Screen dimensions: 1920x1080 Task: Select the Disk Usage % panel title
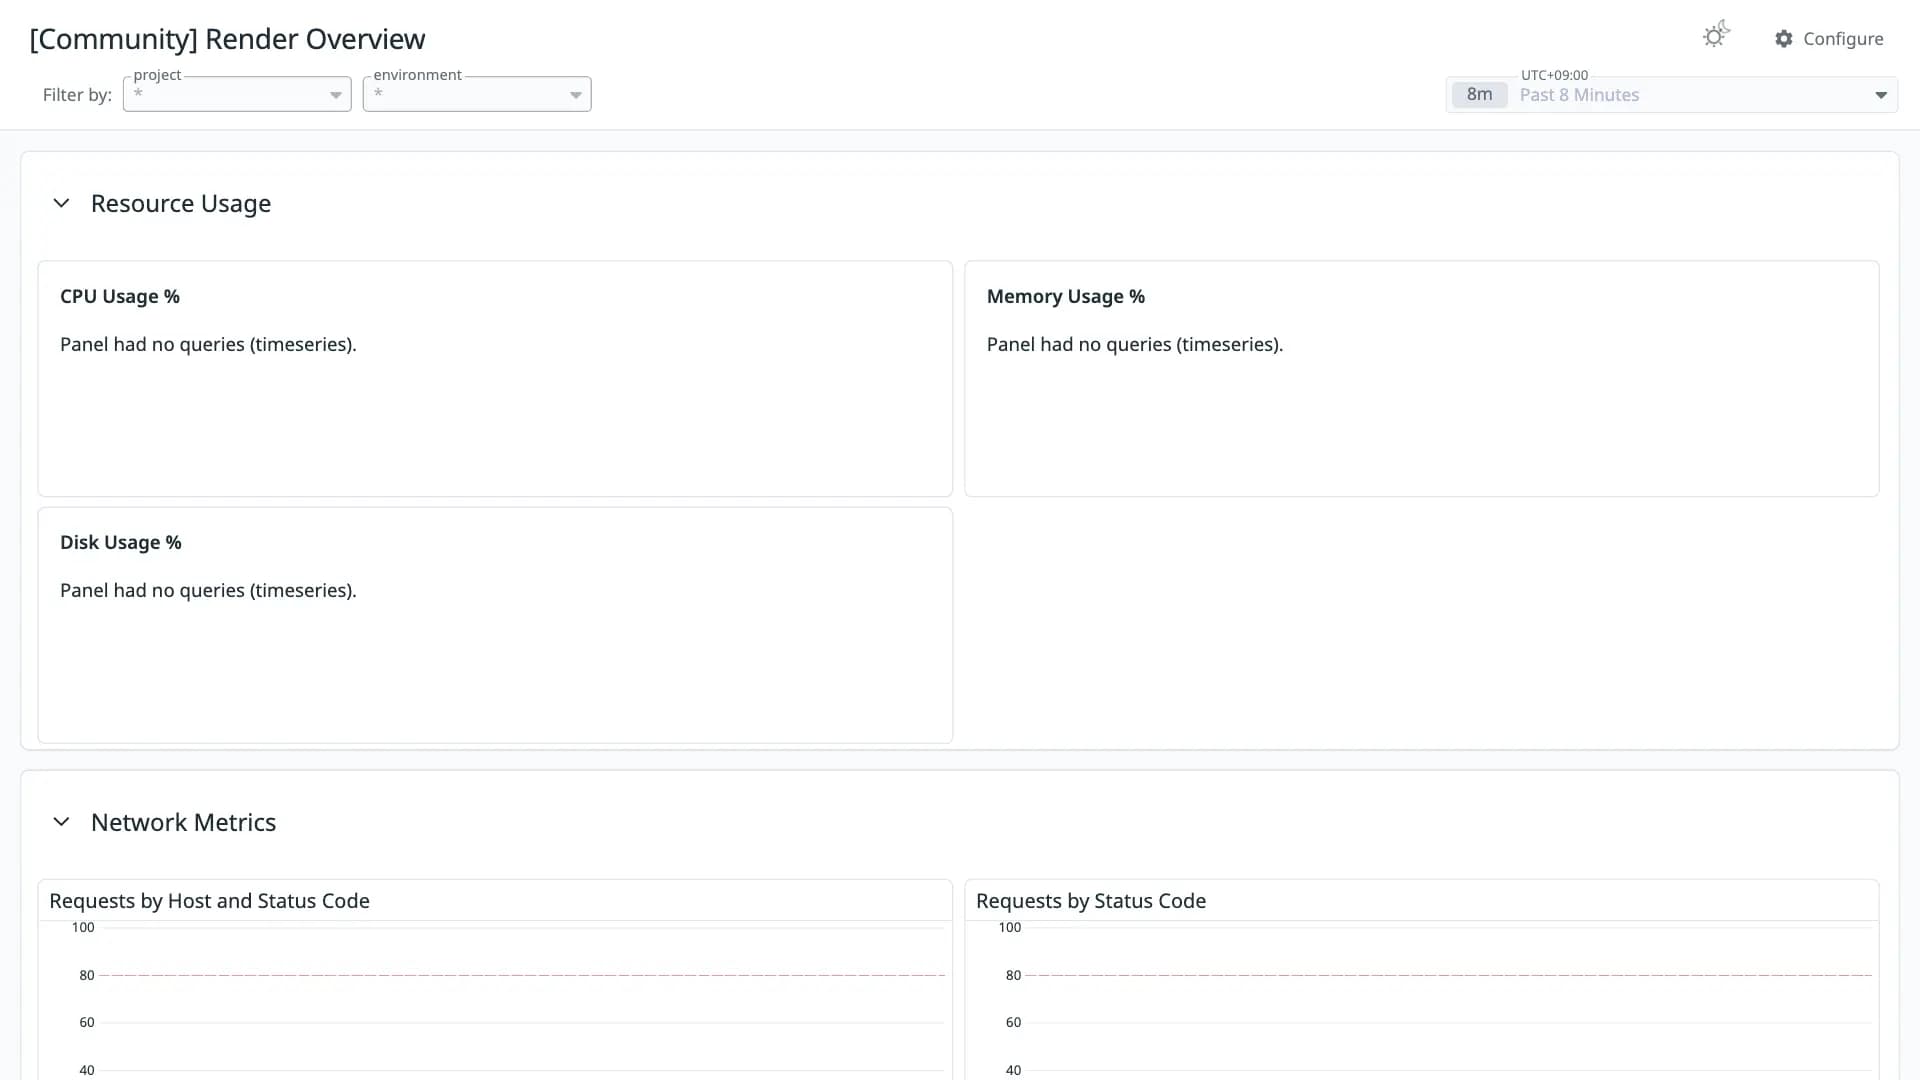121,542
